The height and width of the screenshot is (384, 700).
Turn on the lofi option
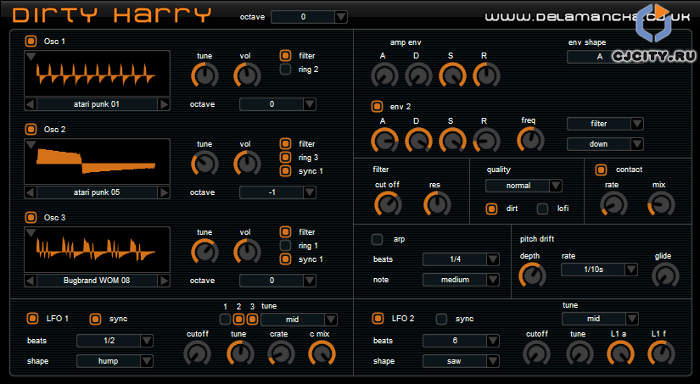tap(542, 209)
